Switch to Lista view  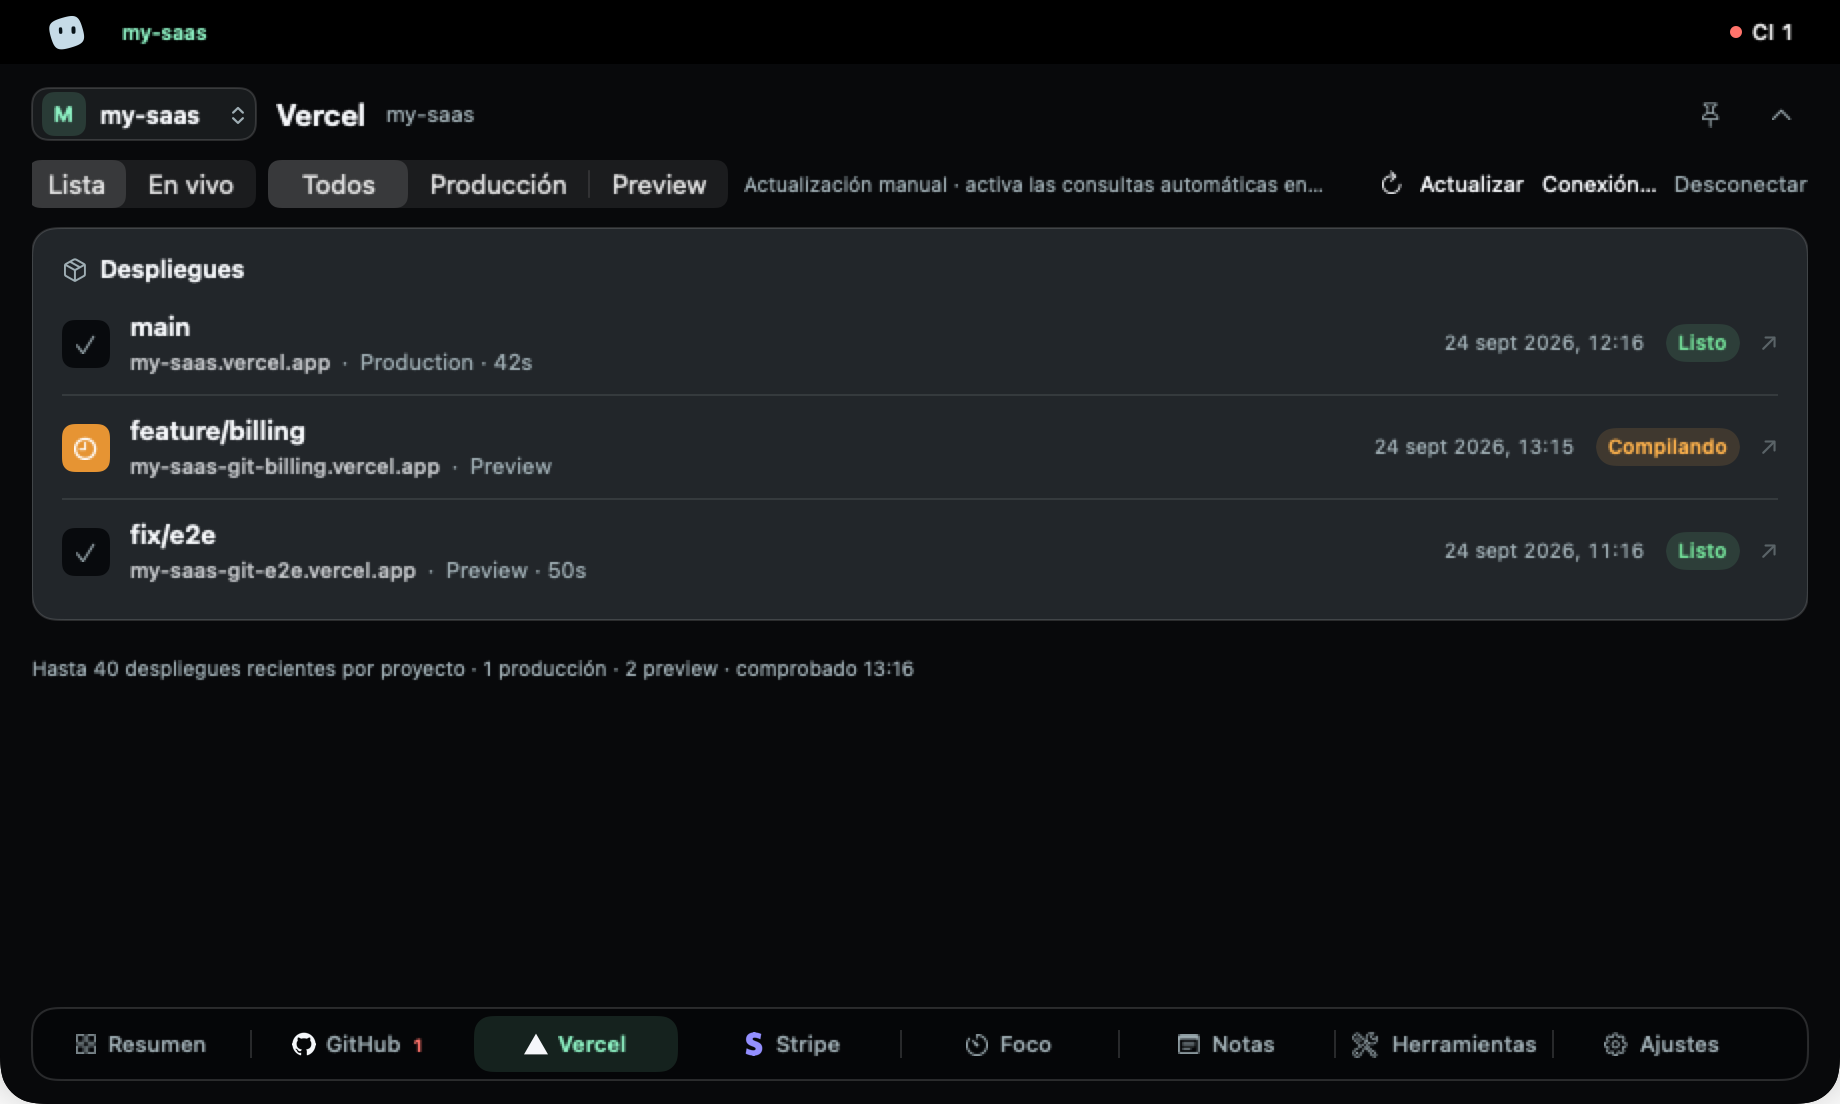(77, 184)
